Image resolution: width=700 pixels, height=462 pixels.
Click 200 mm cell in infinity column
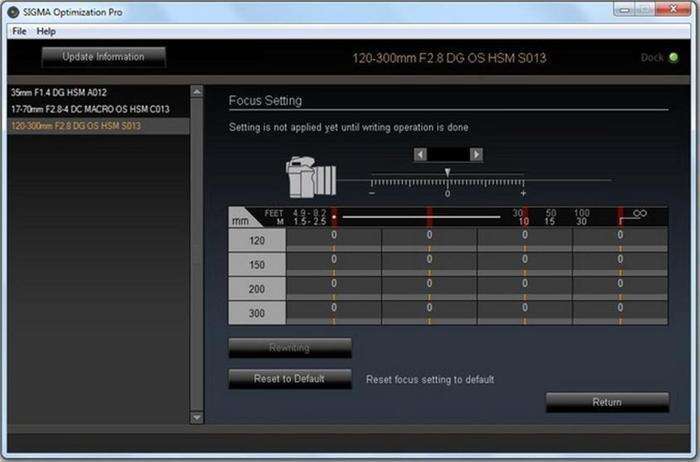click(x=620, y=288)
